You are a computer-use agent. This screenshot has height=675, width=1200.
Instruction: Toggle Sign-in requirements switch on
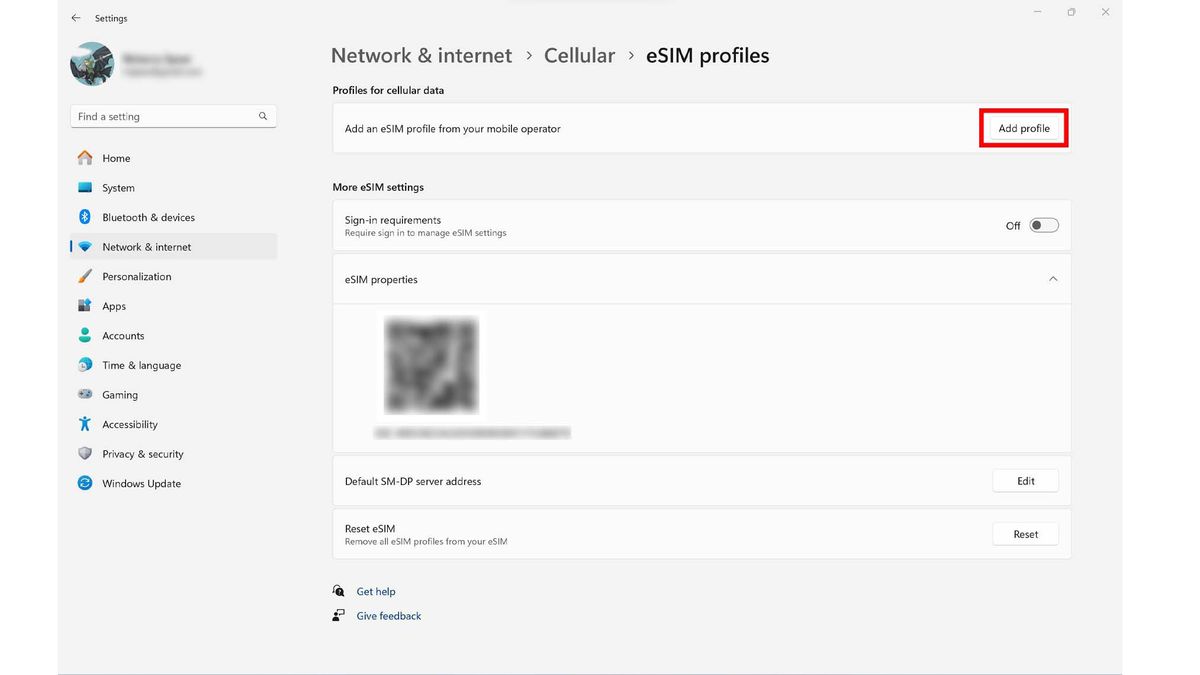click(x=1043, y=225)
